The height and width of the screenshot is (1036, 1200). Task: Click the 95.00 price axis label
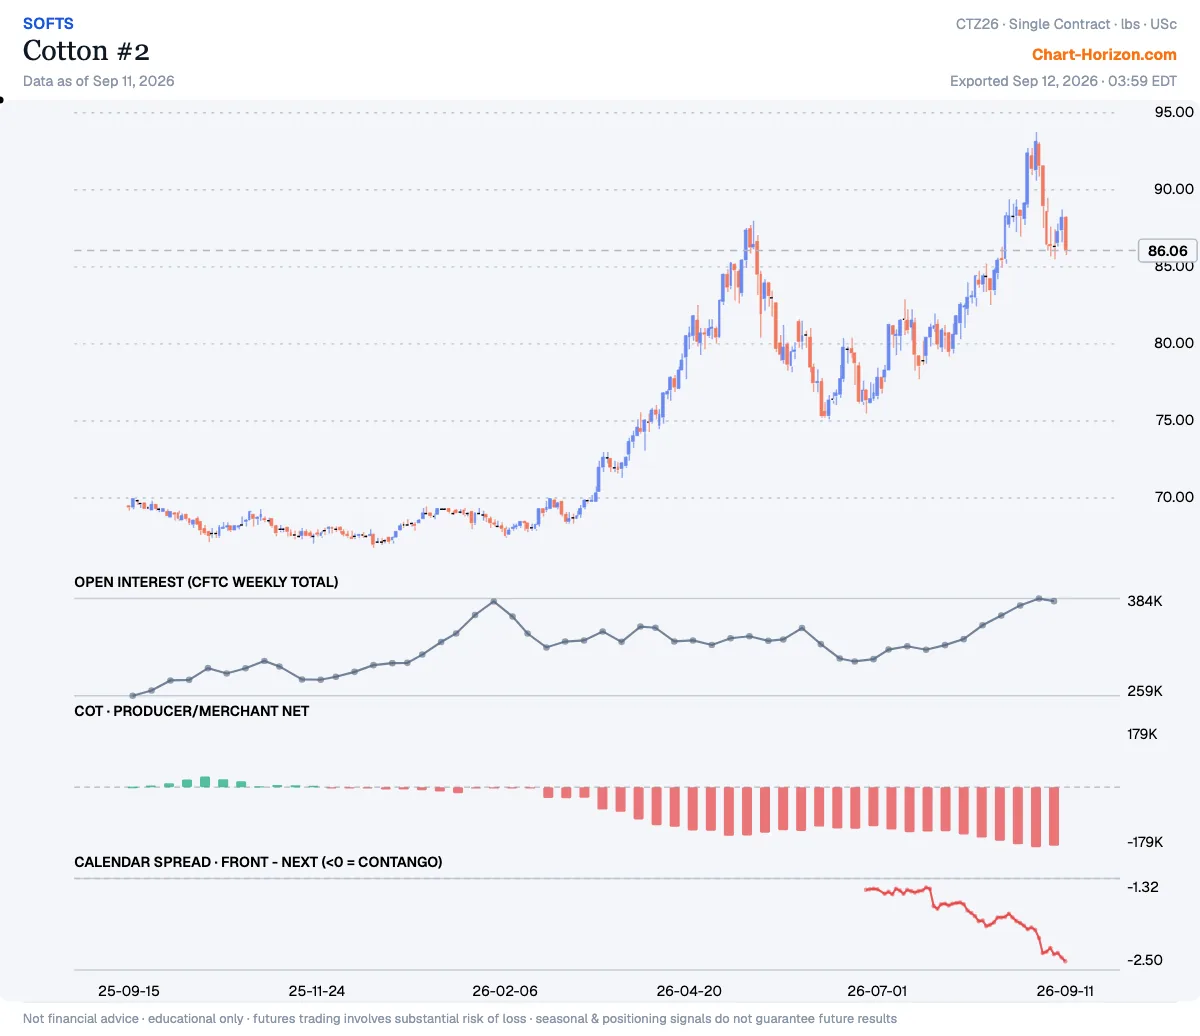pyautogui.click(x=1174, y=112)
